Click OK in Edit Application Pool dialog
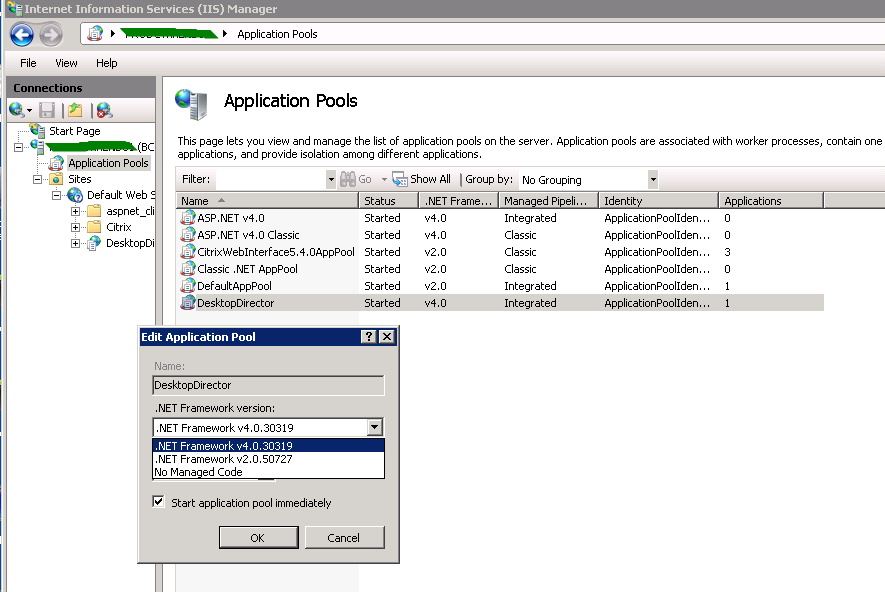 259,538
